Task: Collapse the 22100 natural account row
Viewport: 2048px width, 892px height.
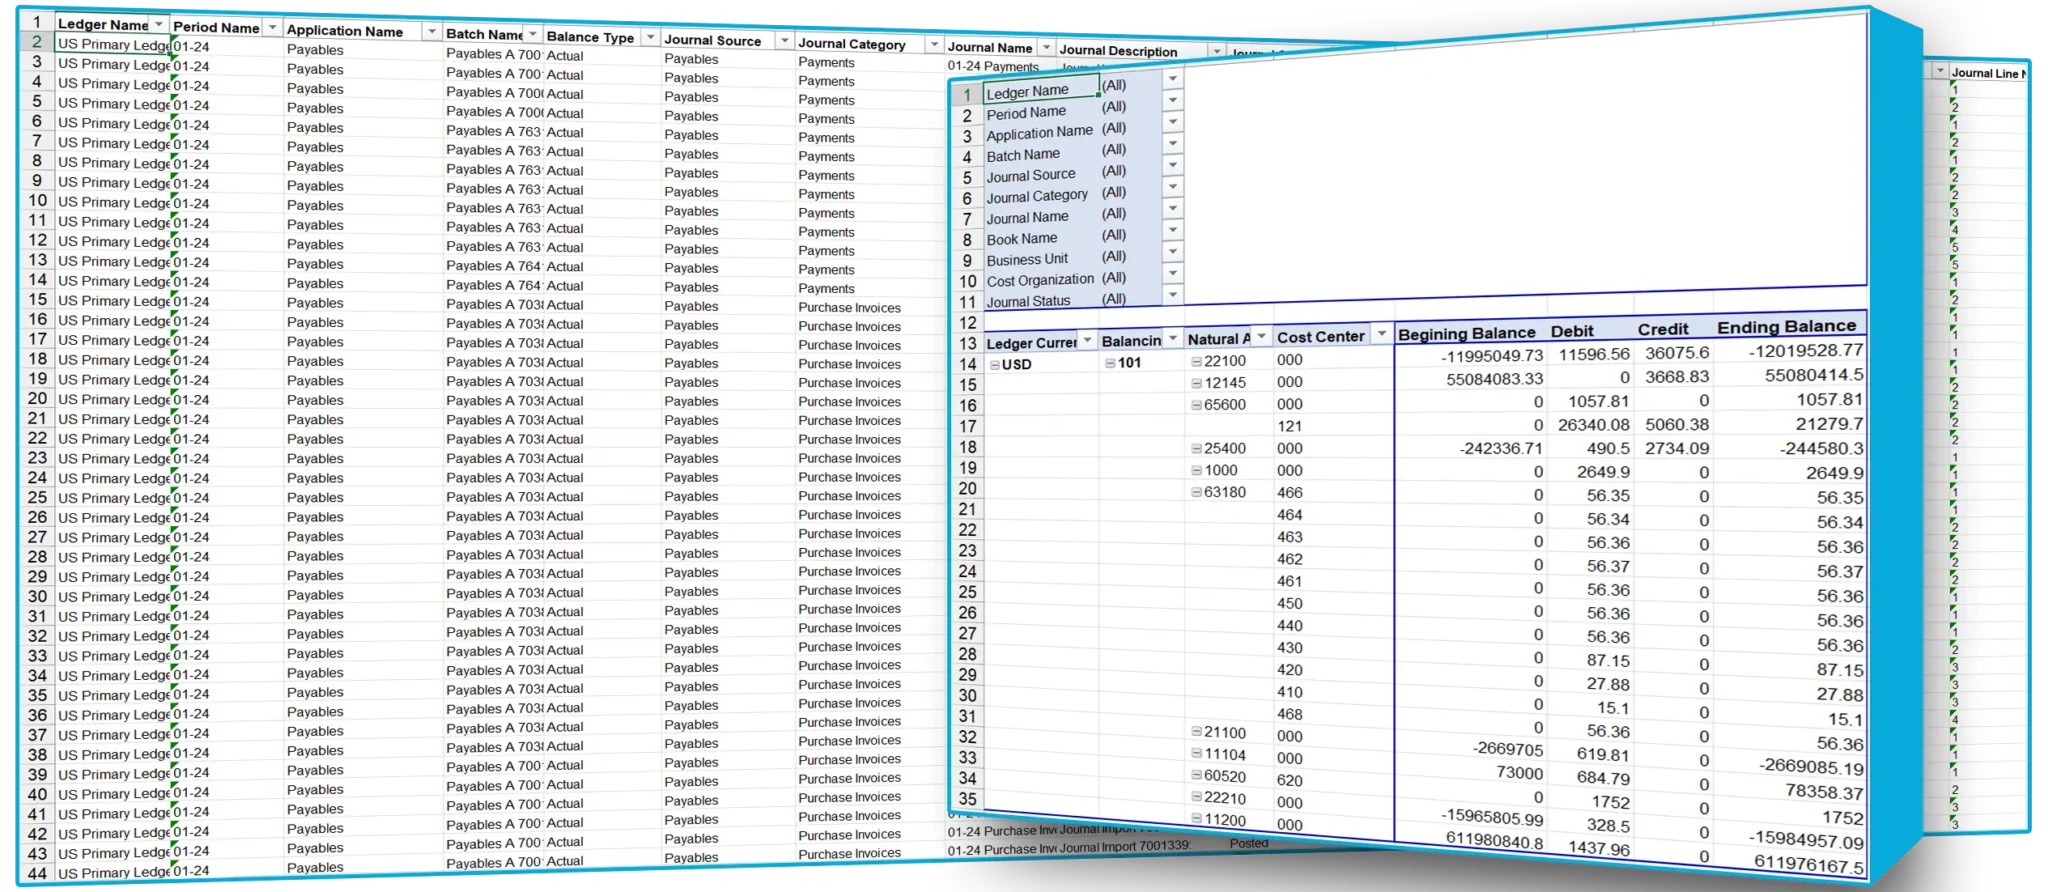Action: click(x=1196, y=361)
